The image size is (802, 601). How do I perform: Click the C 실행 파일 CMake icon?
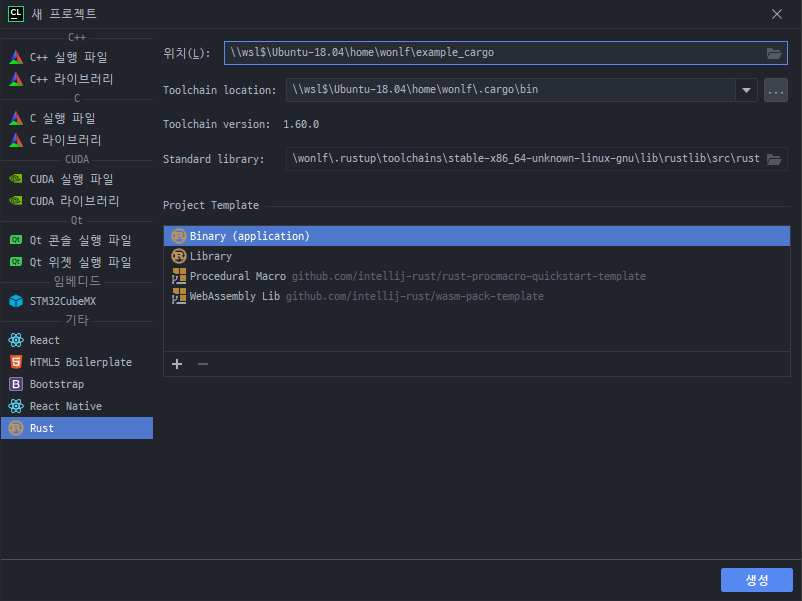pyautogui.click(x=16, y=118)
